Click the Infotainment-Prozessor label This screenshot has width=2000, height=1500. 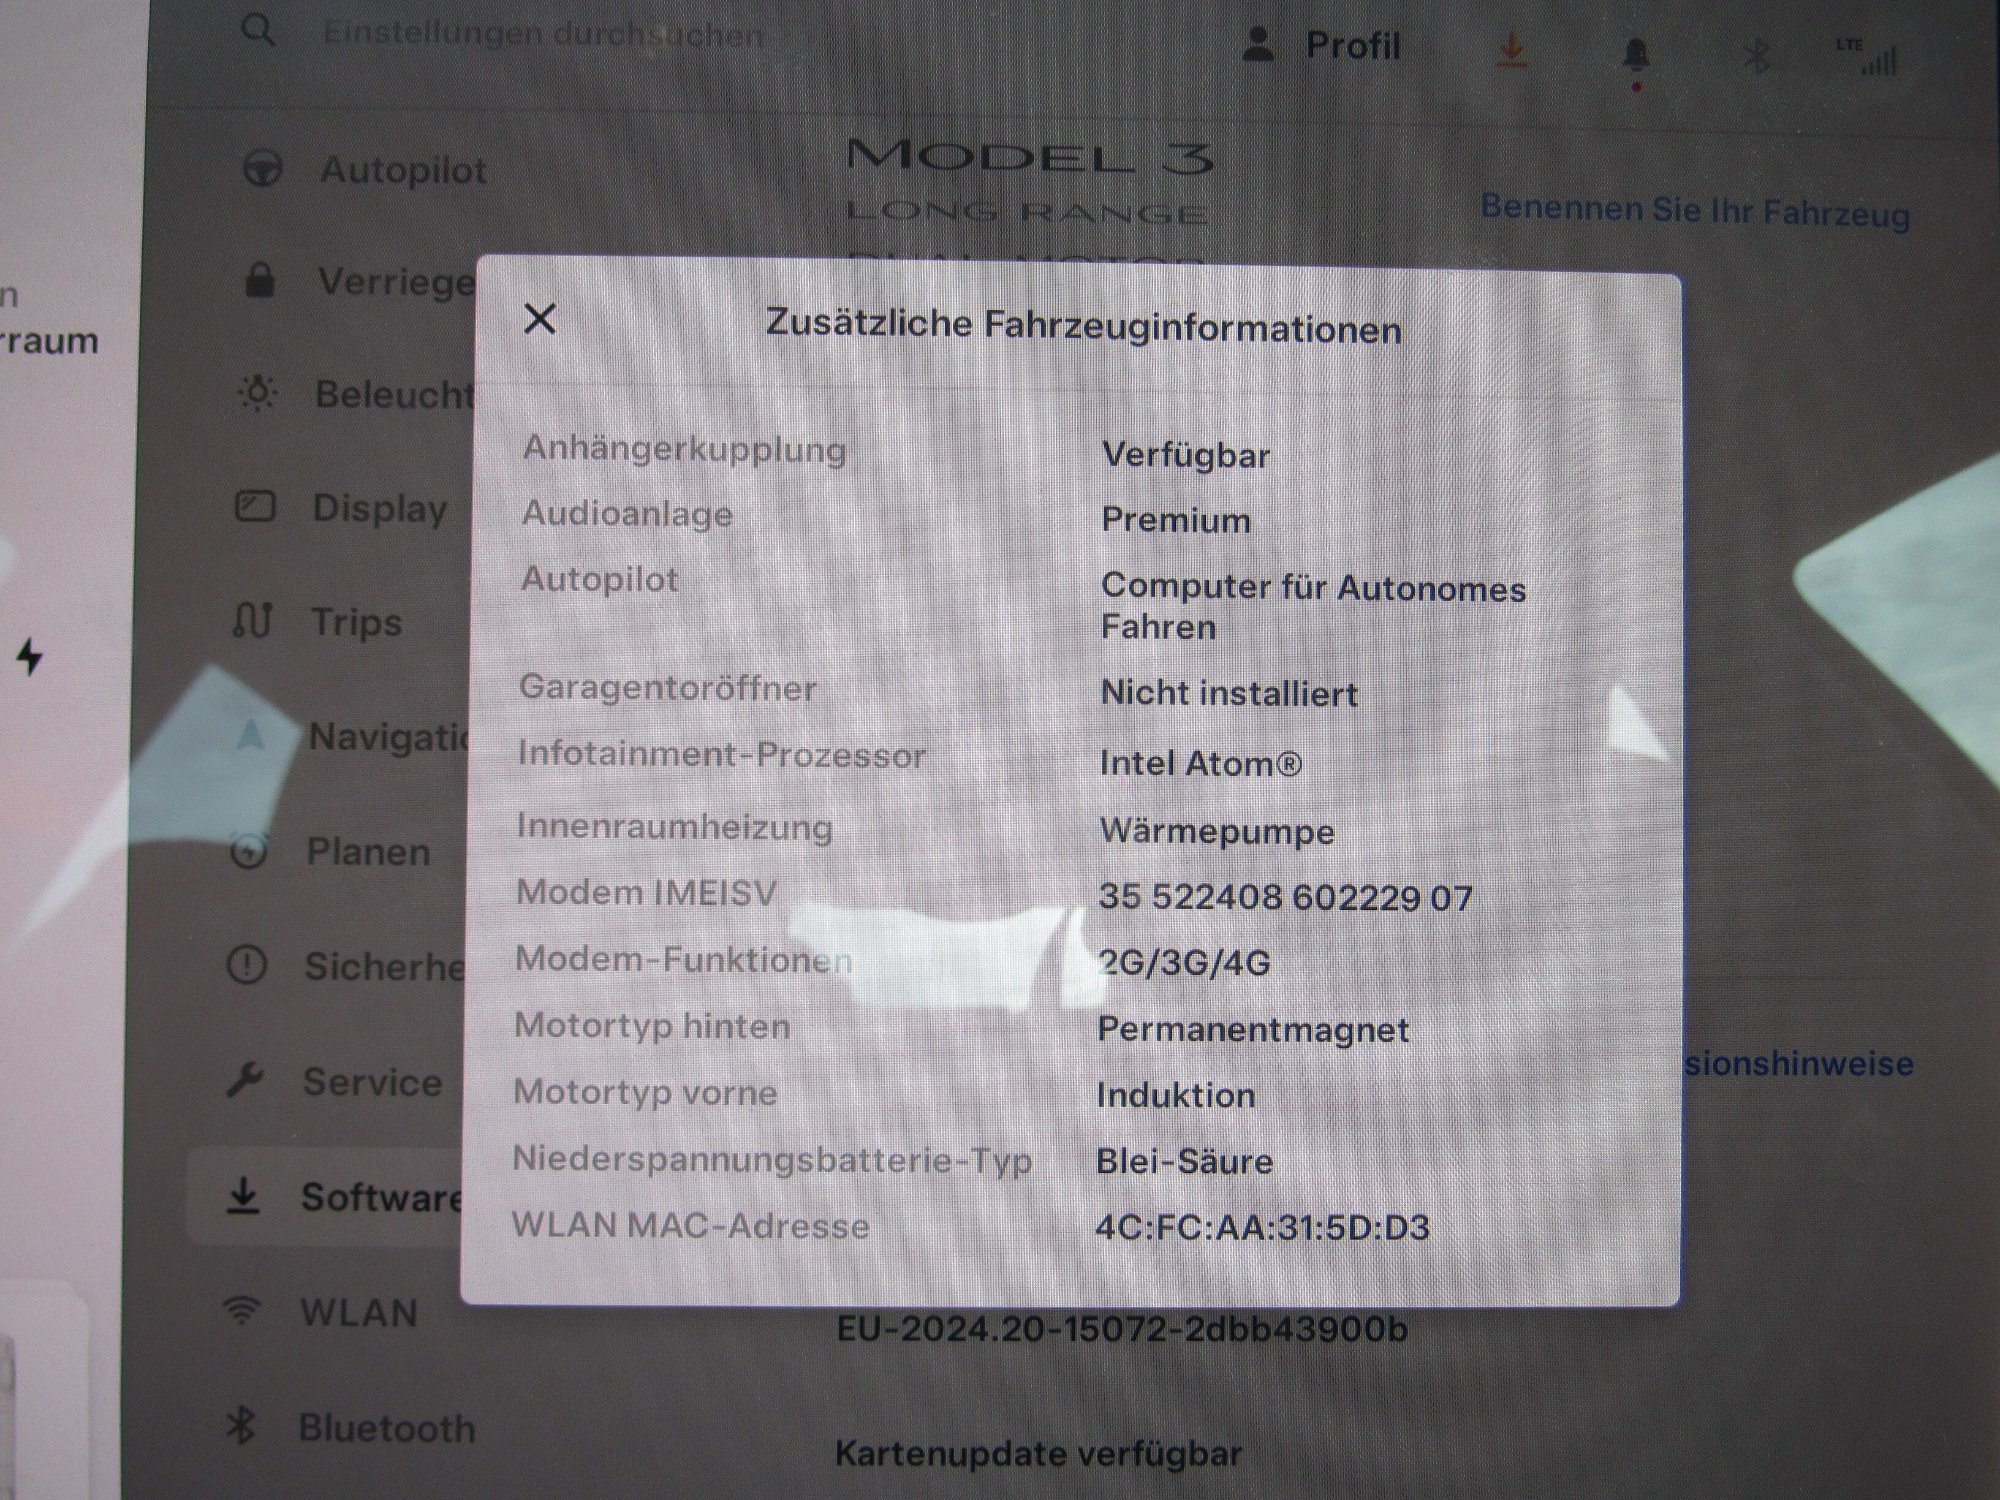point(722,755)
